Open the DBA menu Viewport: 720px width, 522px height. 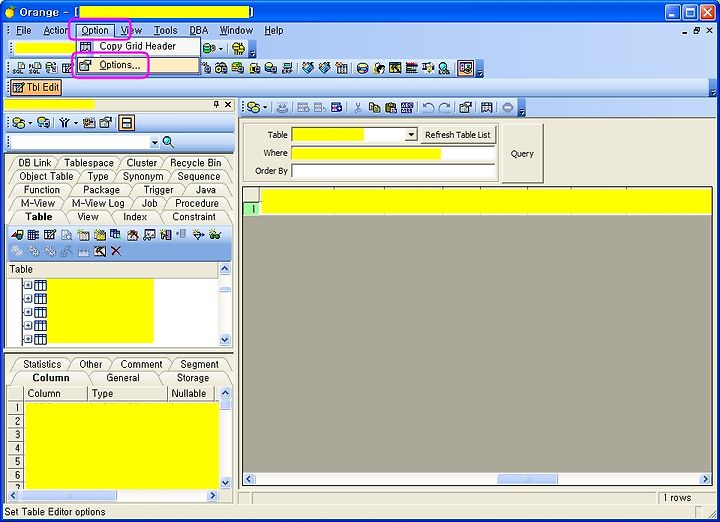click(199, 30)
